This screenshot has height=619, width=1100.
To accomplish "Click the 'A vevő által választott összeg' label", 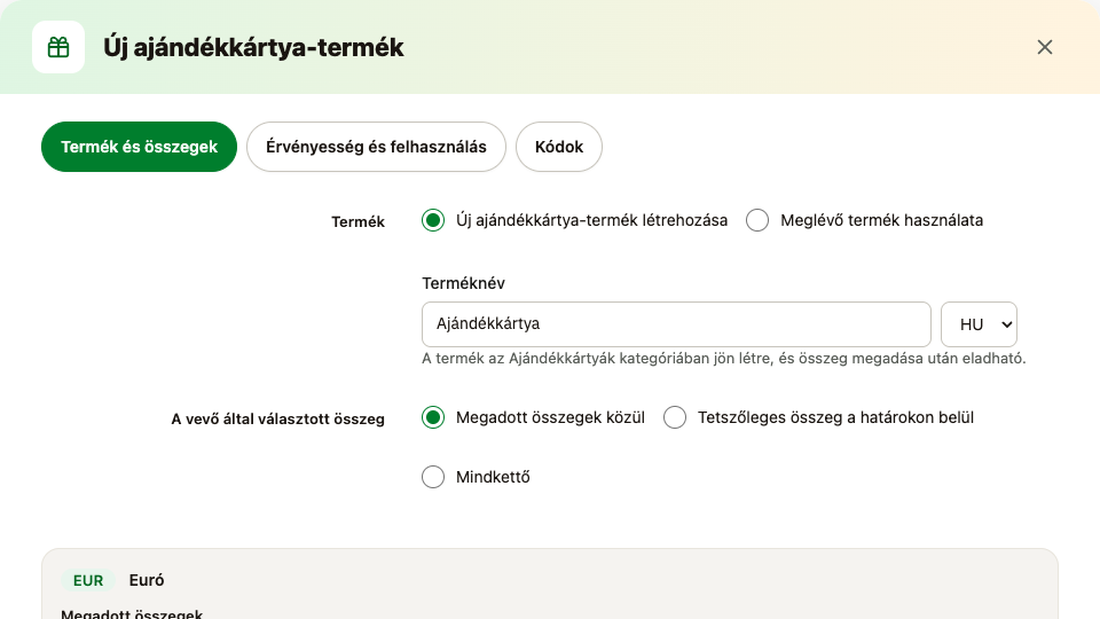I will point(278,419).
